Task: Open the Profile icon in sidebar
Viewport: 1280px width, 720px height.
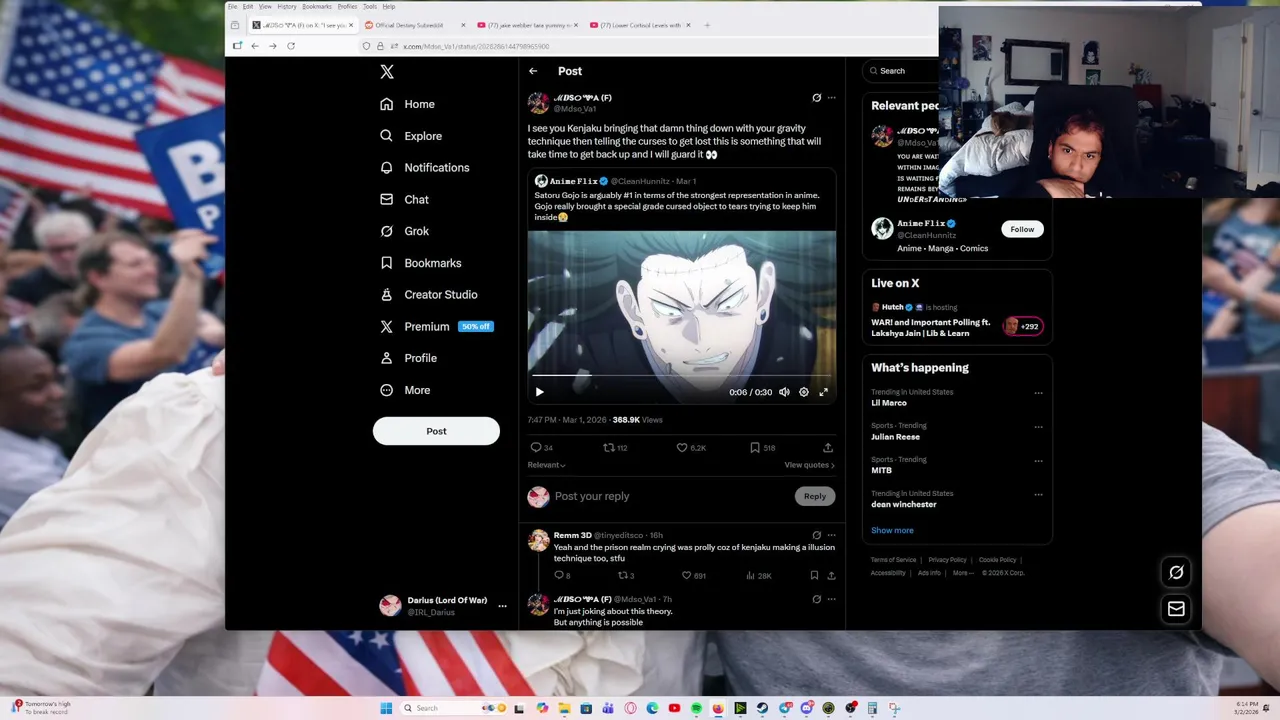Action: (x=387, y=358)
